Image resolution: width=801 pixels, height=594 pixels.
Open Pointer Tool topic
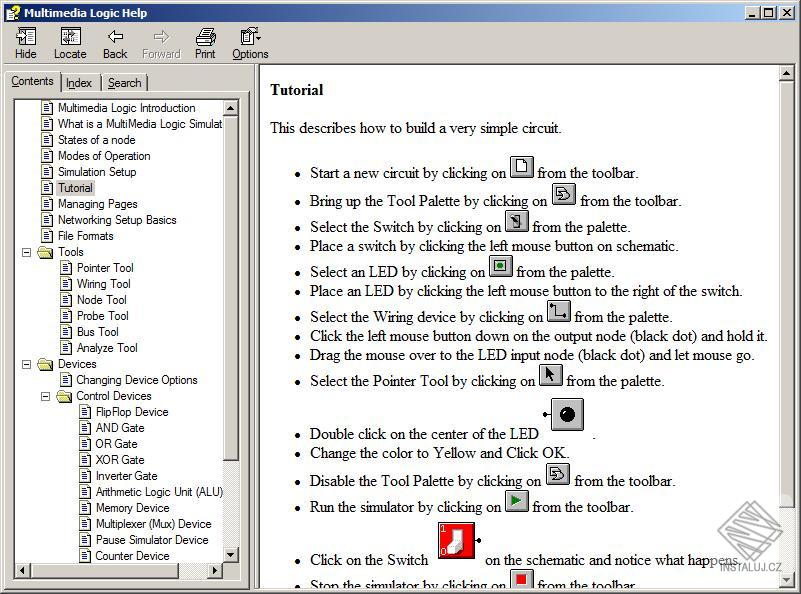(x=105, y=268)
